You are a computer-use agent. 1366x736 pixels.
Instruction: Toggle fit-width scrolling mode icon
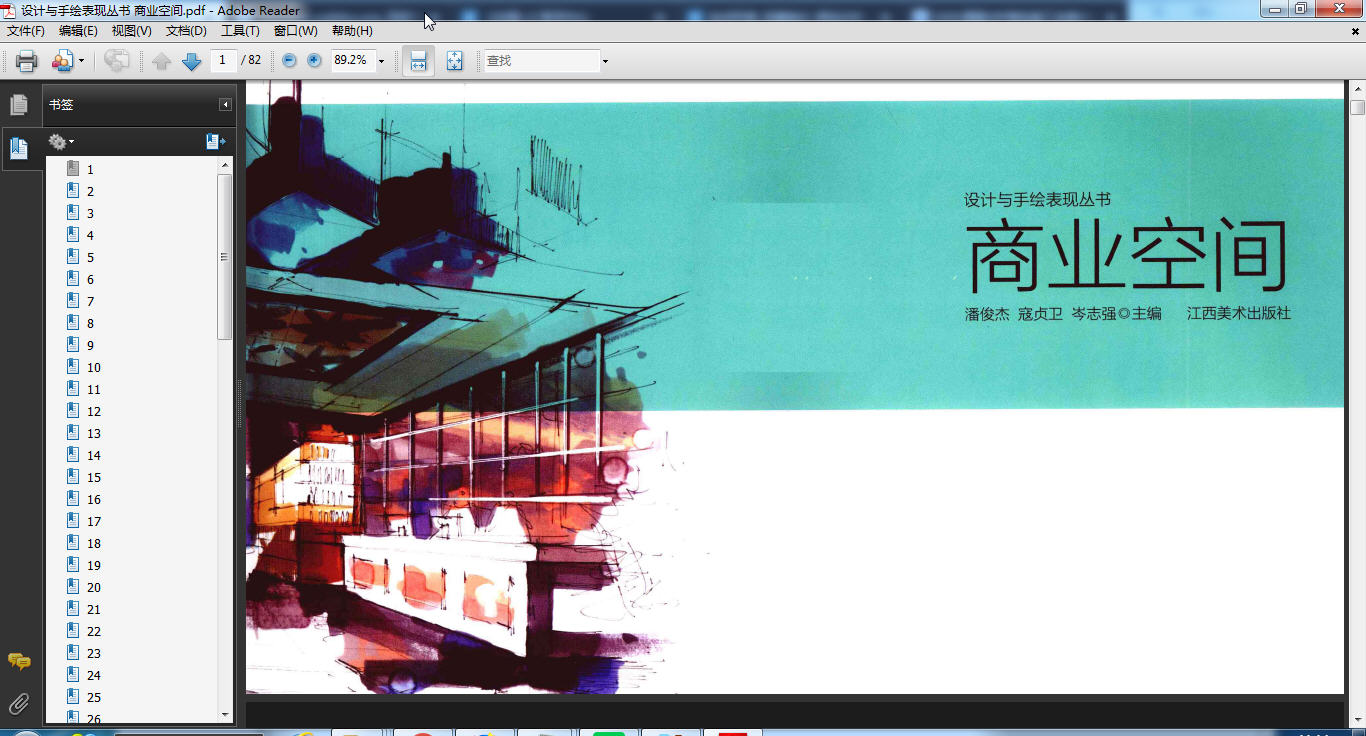coord(419,61)
